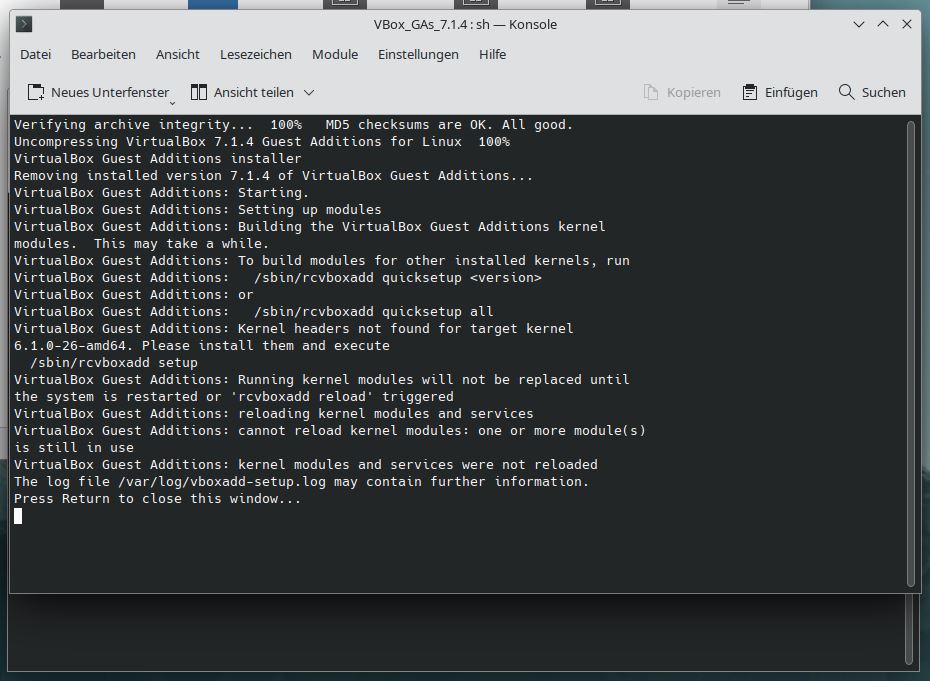Viewport: 930px width, 681px height.
Task: Click the '/var/log/vboxadd-setup.log' log file line
Action: 301,482
